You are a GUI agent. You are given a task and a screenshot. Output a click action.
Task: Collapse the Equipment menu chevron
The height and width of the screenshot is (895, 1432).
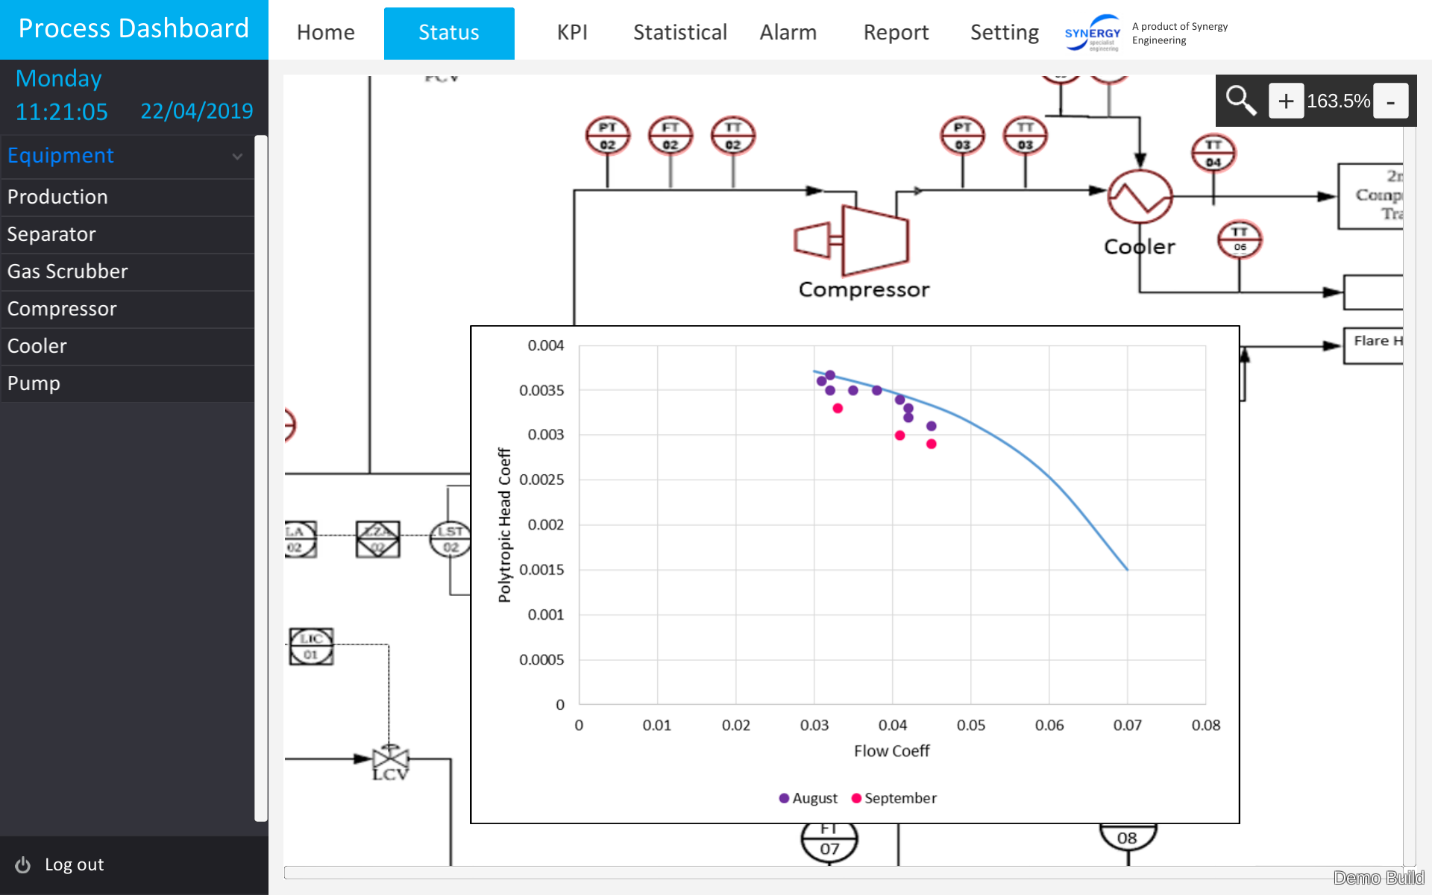pos(237,156)
